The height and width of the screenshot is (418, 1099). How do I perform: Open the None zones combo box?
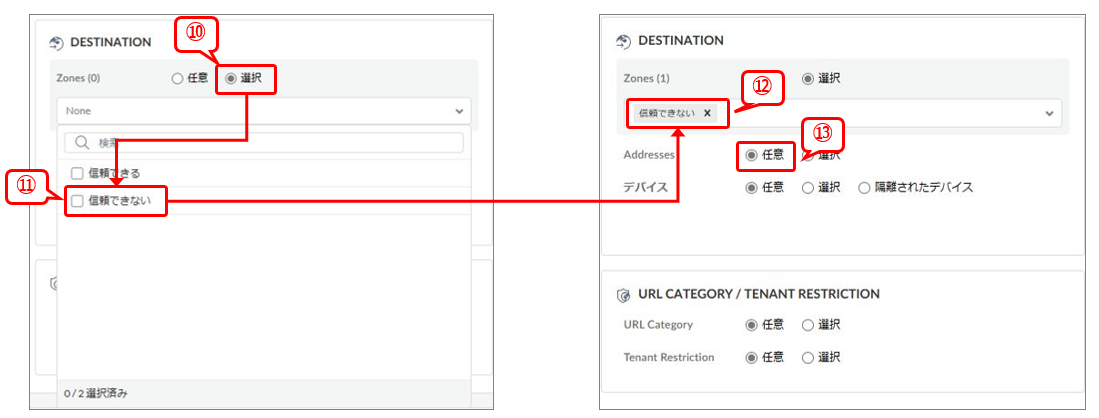click(x=250, y=111)
